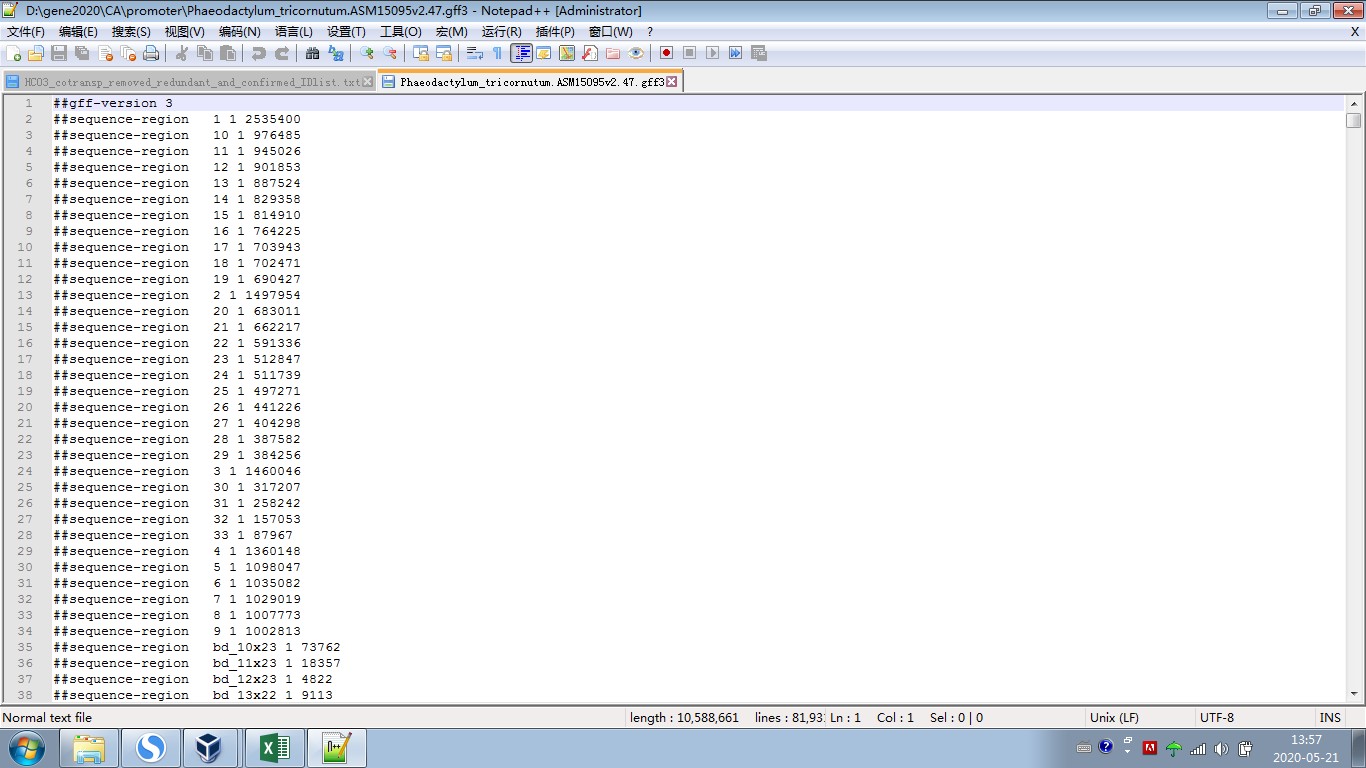Viewport: 1366px width, 768px height.
Task: Close the Phaeodactylum gff3 tab
Action: (672, 82)
